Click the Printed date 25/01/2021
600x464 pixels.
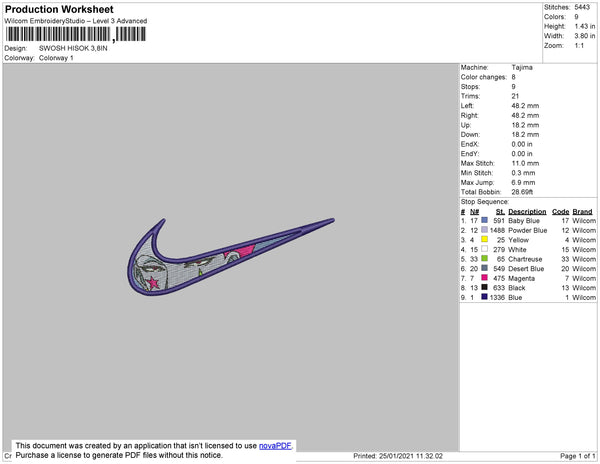(x=396, y=456)
